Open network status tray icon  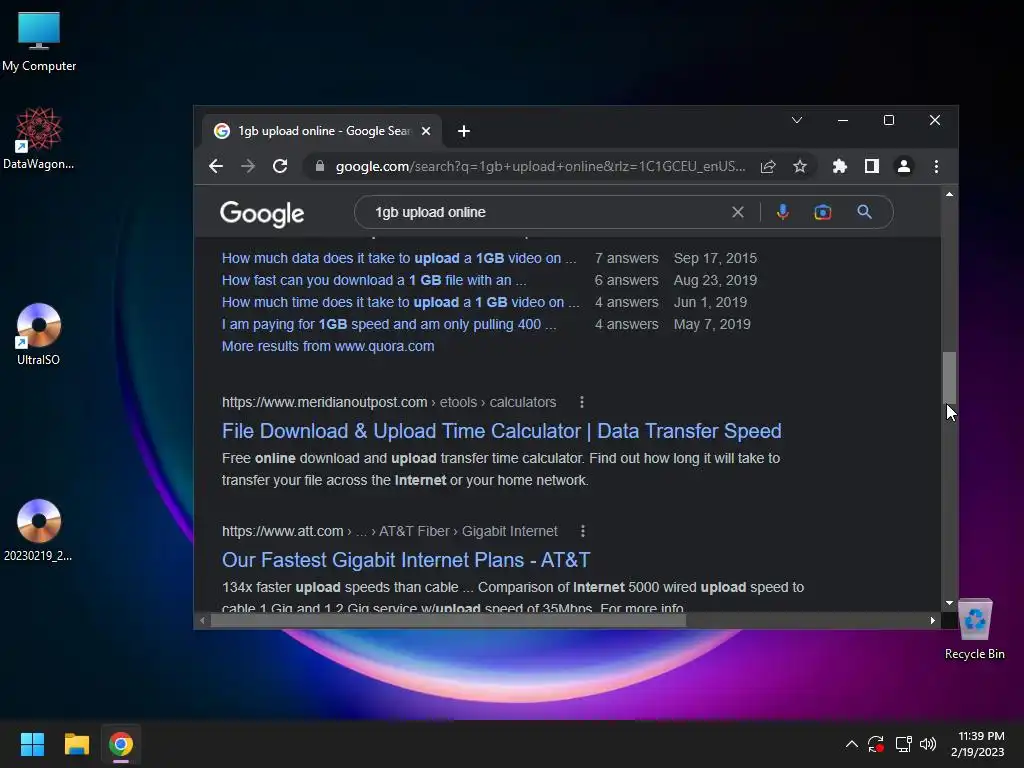tap(903, 744)
